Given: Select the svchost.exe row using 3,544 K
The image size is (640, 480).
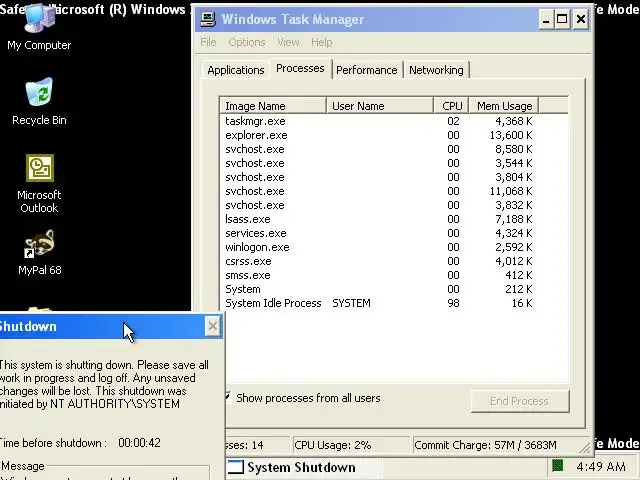Looking at the screenshot, I should [x=379, y=163].
